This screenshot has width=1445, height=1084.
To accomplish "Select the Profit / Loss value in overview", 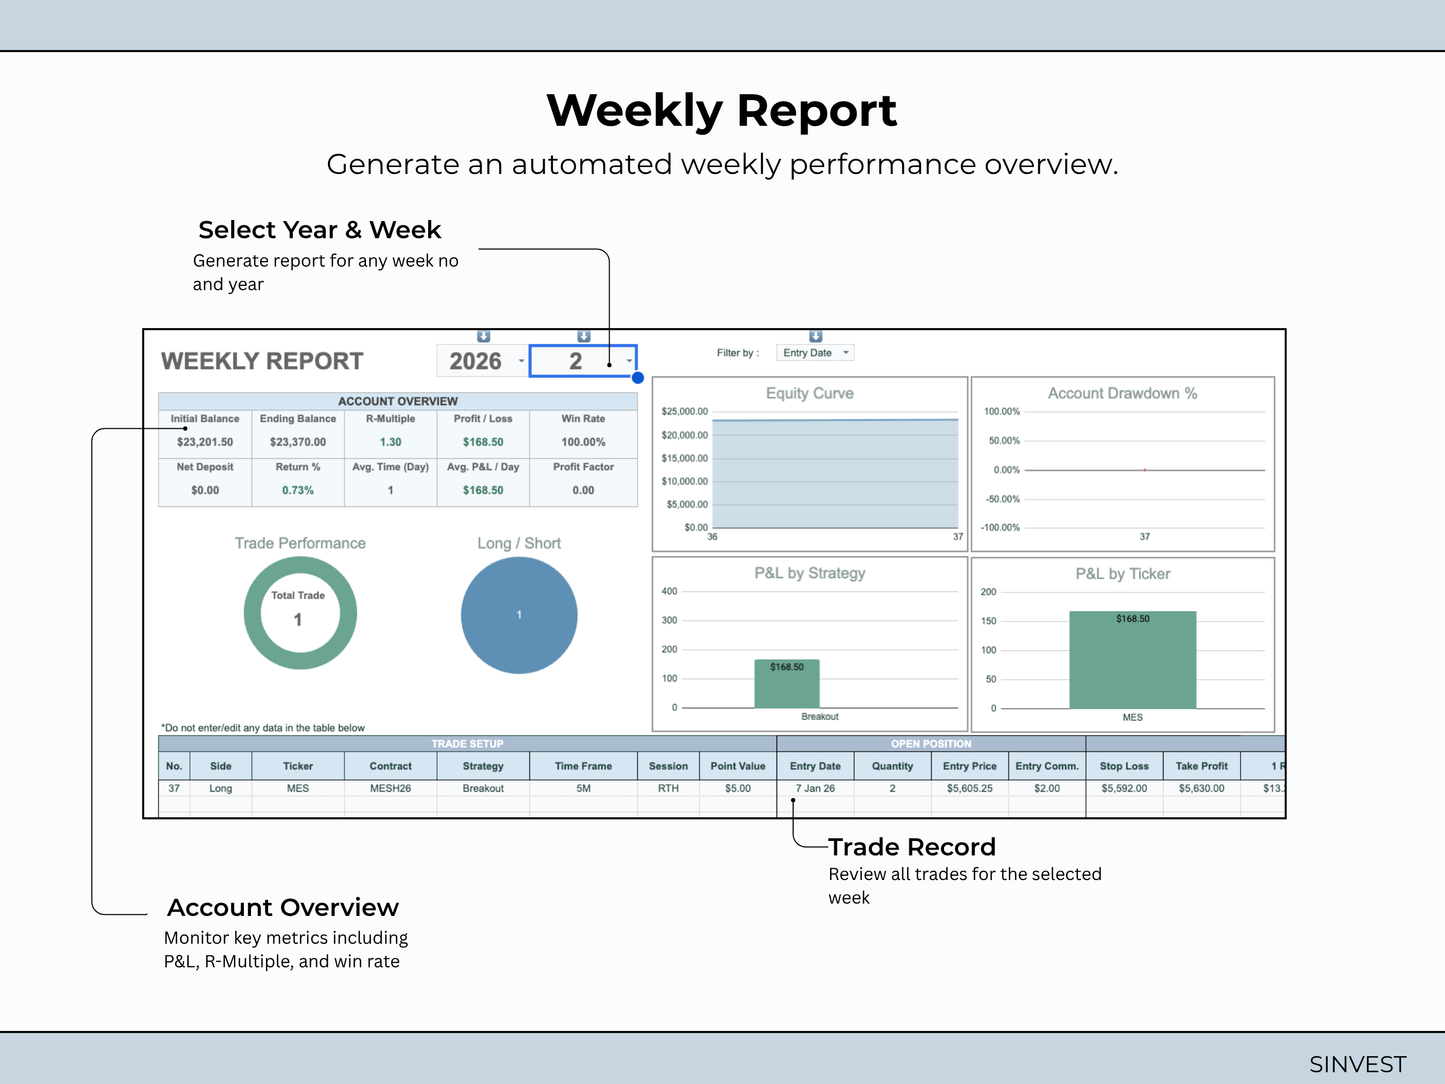I will 483,442.
